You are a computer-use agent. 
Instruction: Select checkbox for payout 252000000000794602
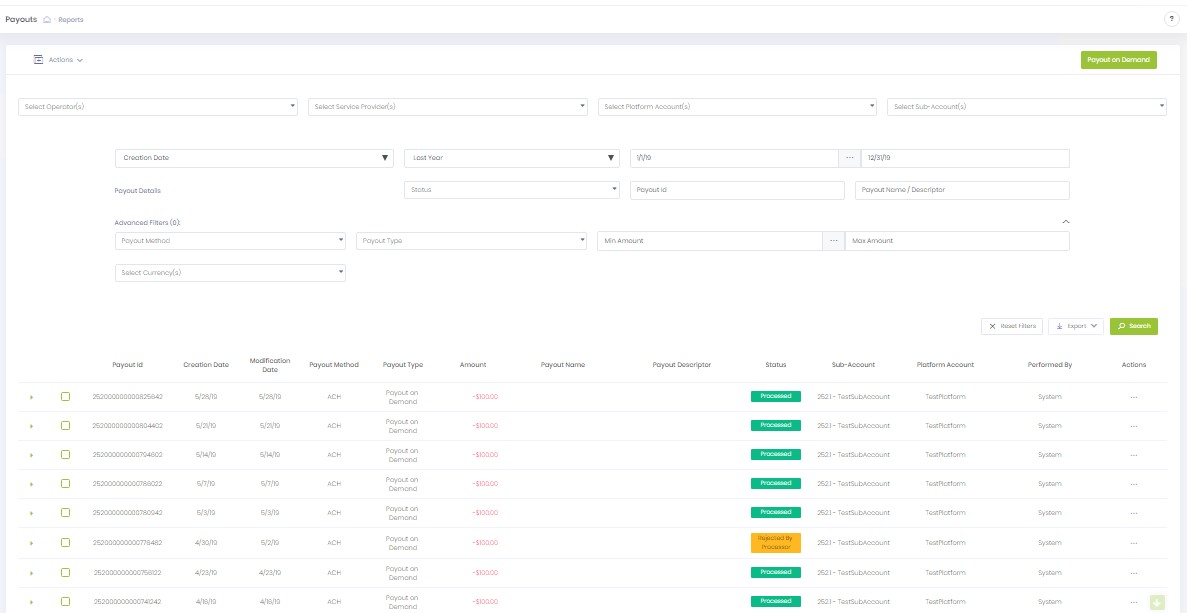click(65, 455)
